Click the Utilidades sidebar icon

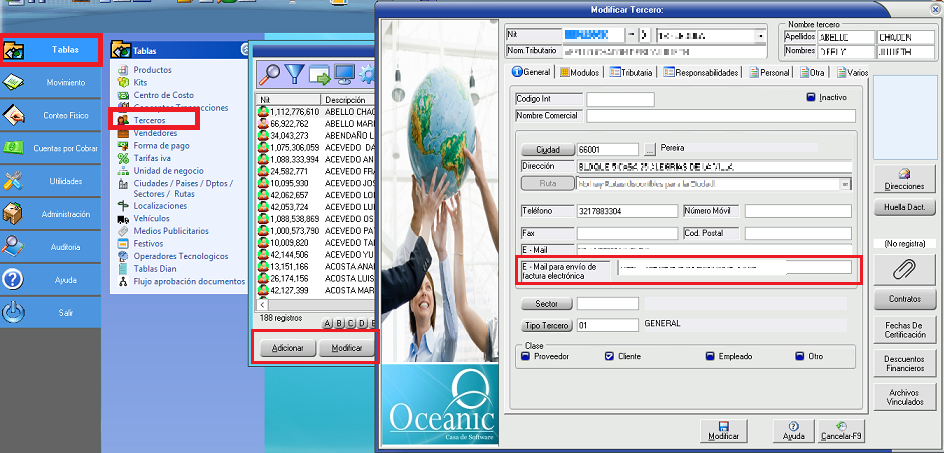(14, 181)
